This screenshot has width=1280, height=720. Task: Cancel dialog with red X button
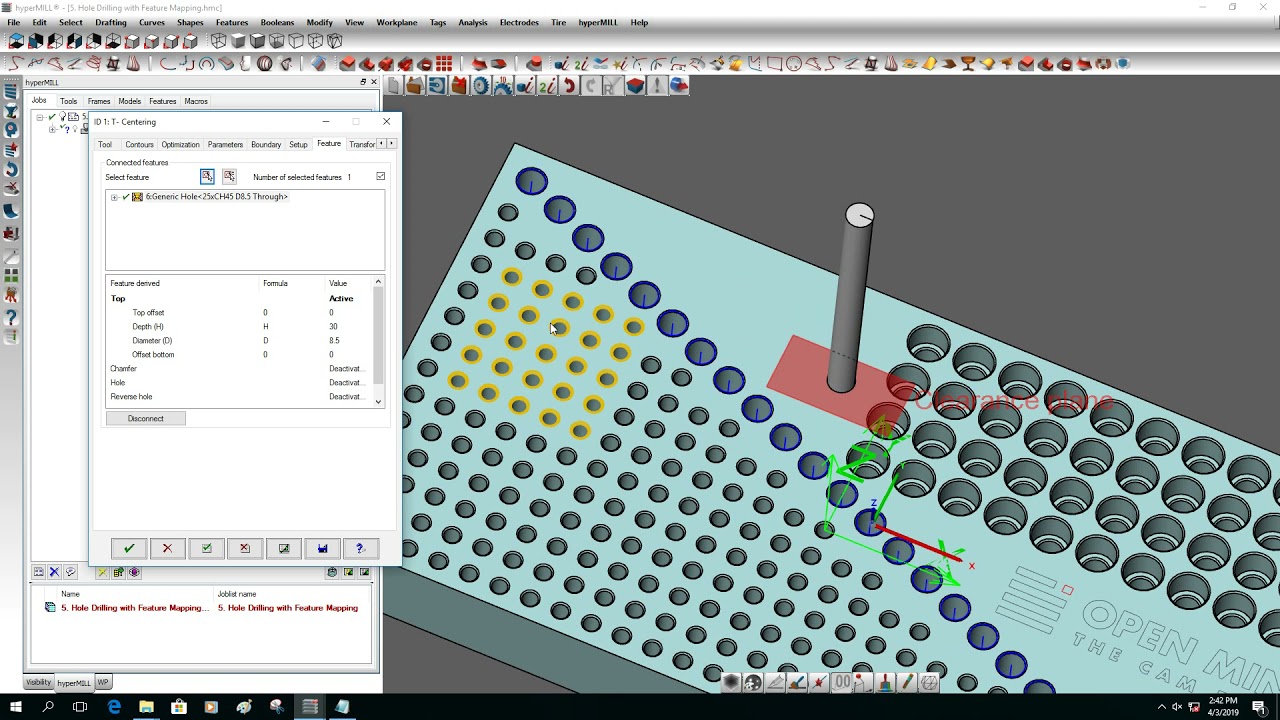pos(167,548)
